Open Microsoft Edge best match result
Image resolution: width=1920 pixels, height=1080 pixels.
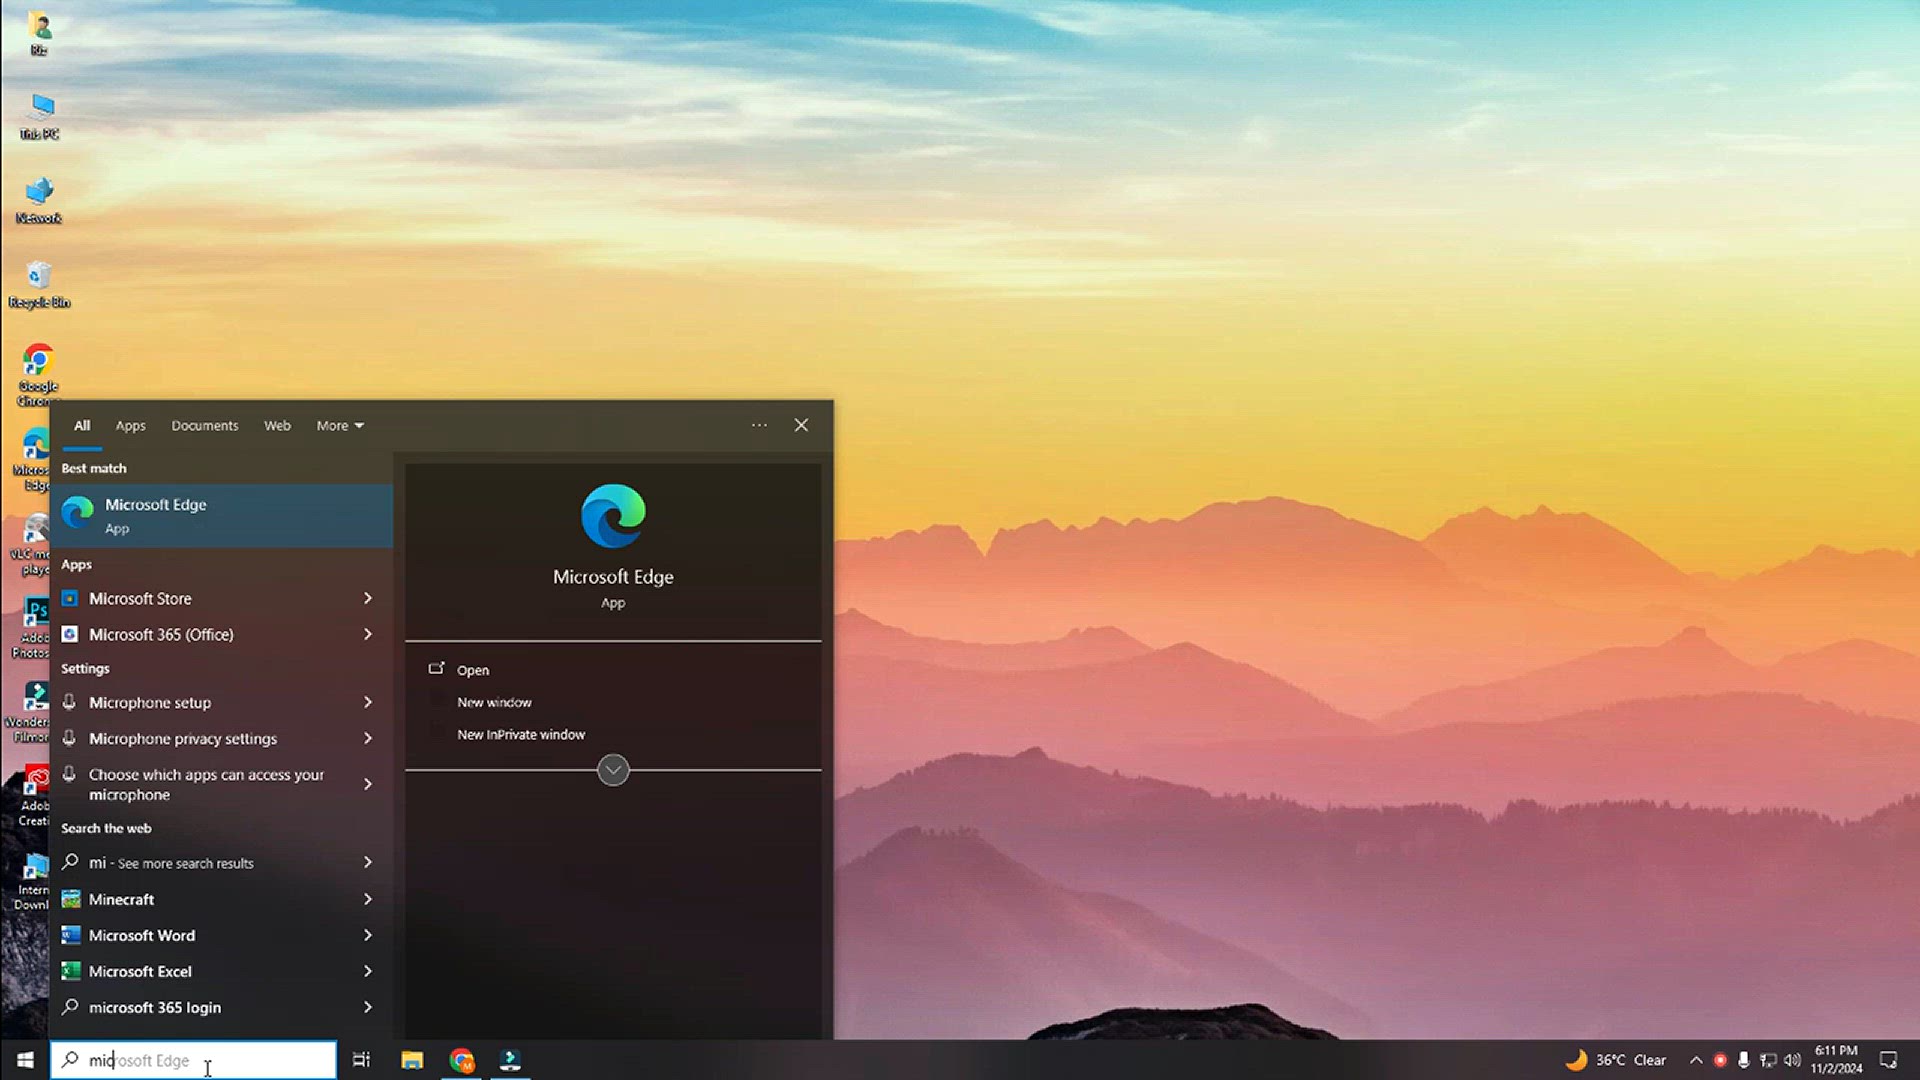(x=221, y=515)
